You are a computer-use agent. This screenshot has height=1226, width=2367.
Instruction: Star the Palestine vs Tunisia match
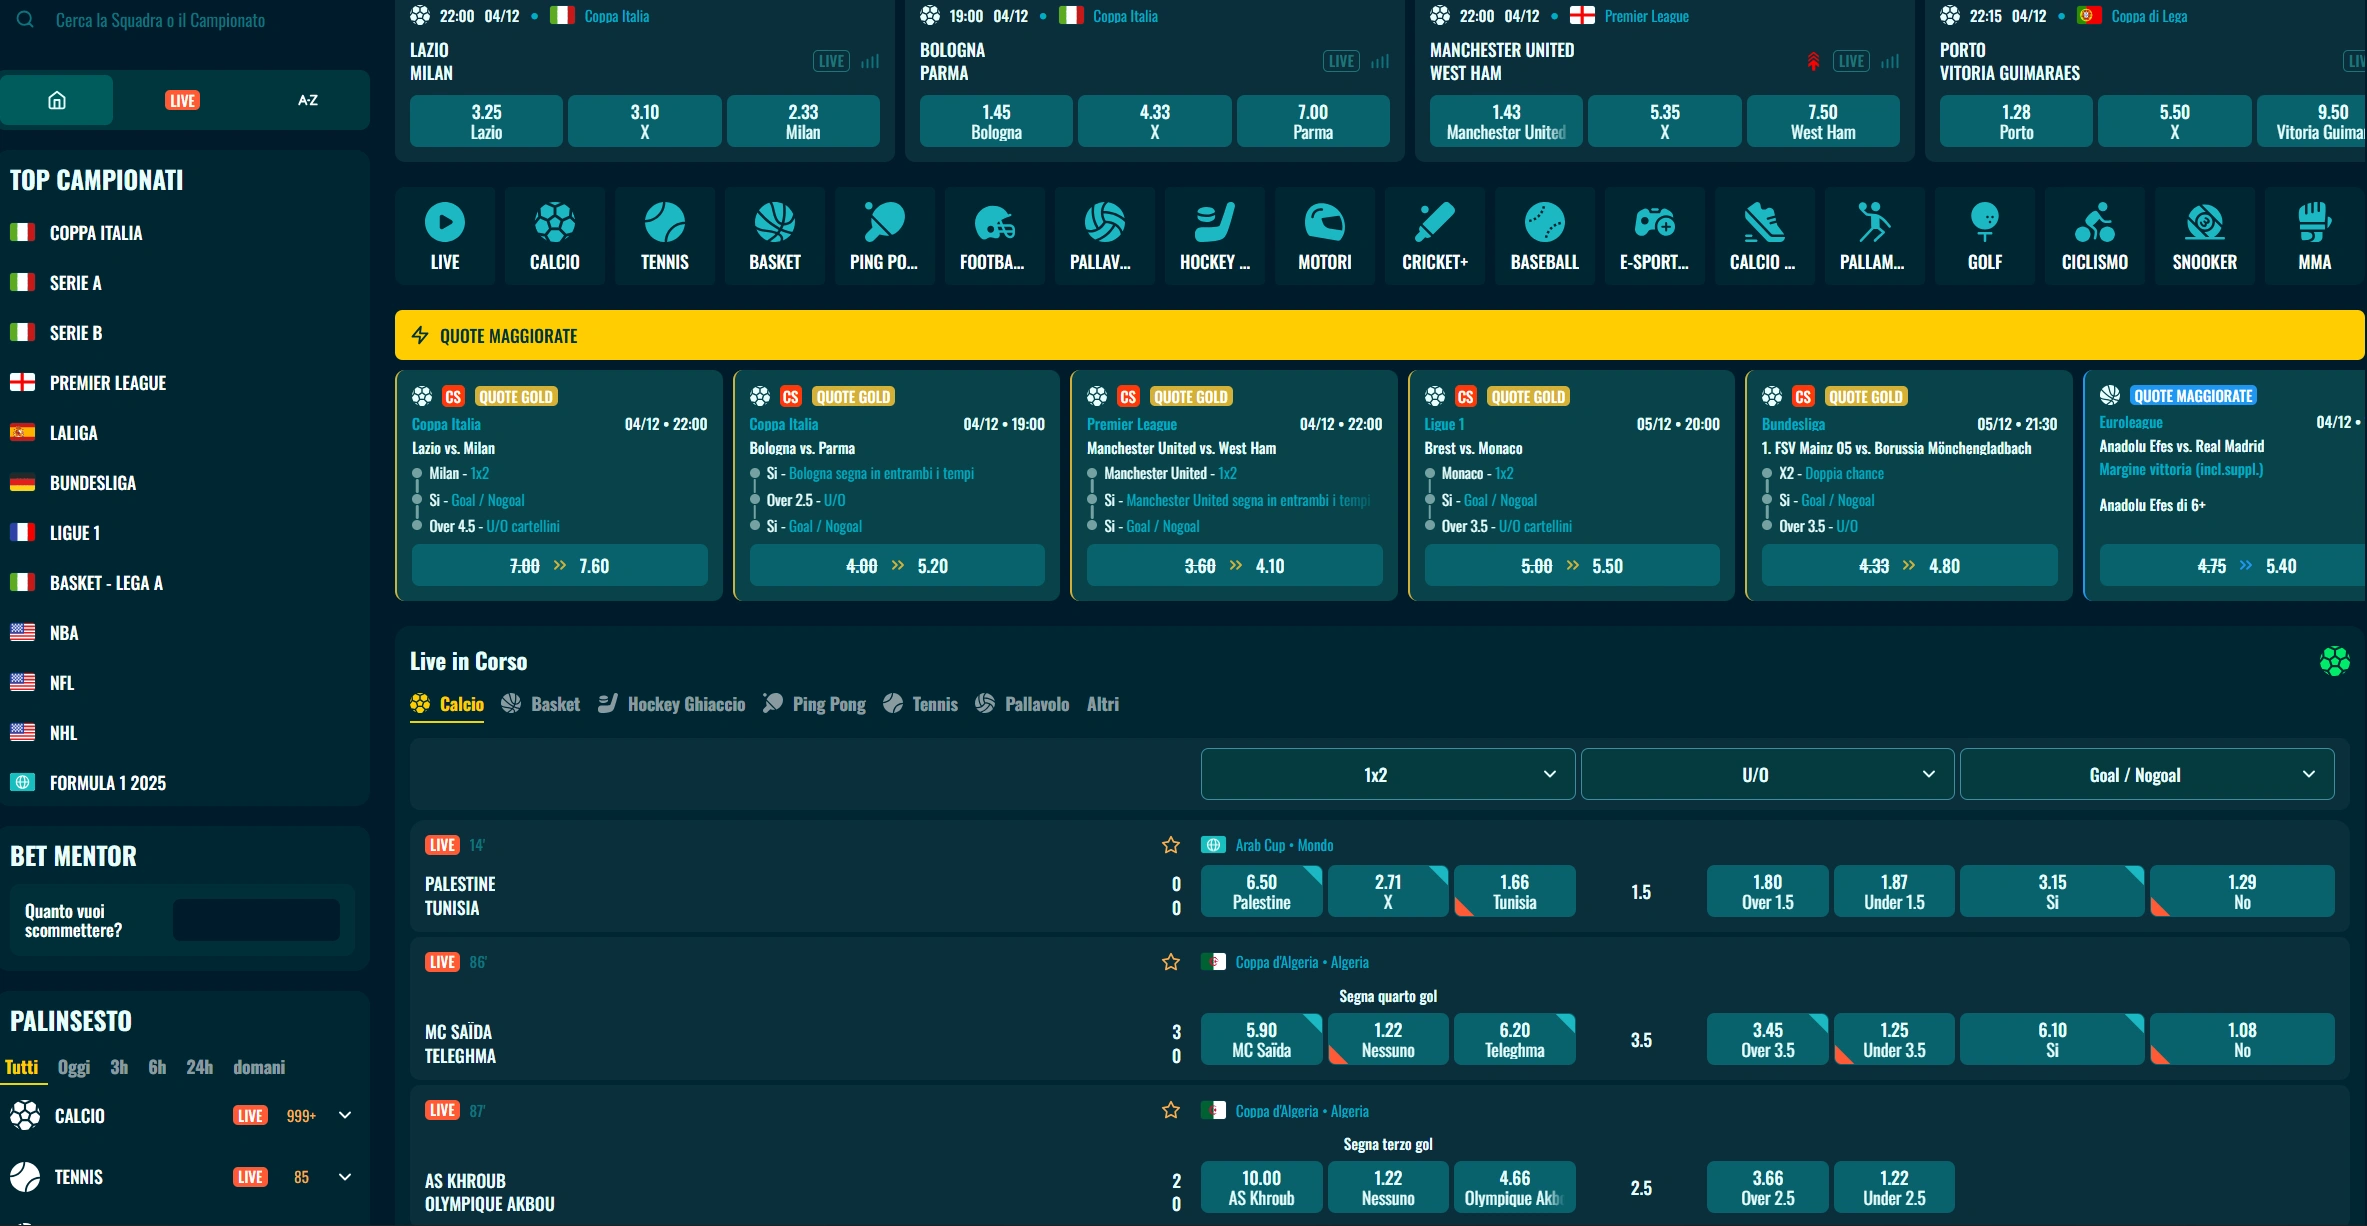[x=1170, y=845]
